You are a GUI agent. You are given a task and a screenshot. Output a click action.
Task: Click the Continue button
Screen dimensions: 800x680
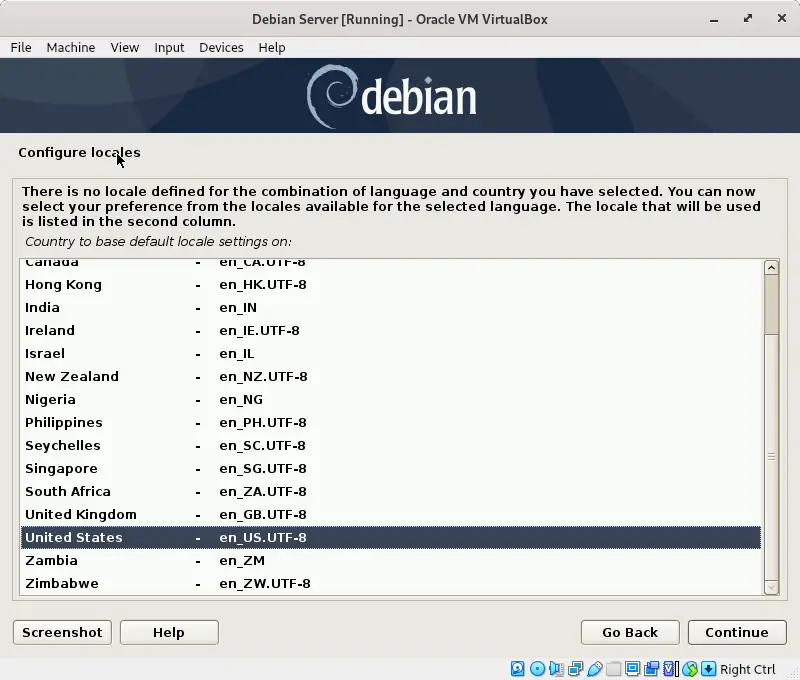tap(737, 633)
